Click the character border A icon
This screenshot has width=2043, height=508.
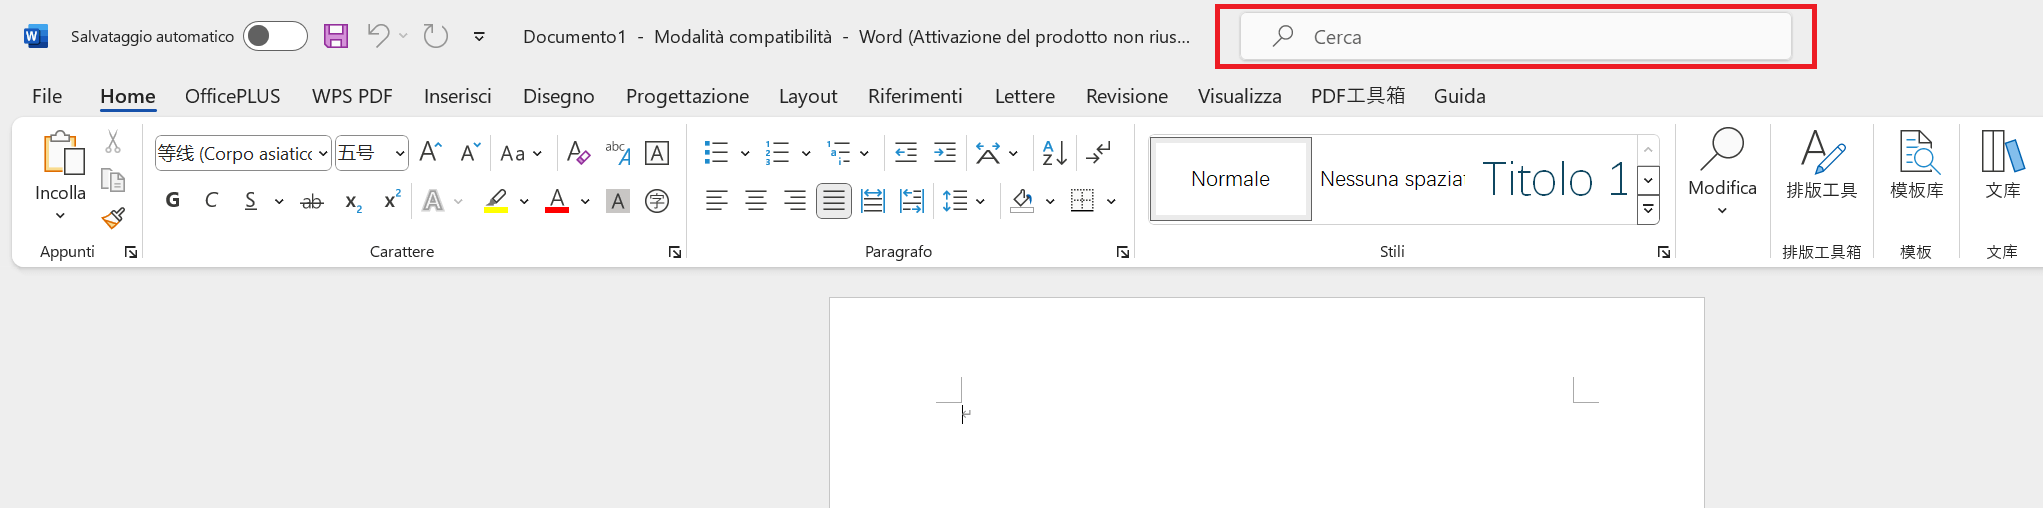pos(657,152)
